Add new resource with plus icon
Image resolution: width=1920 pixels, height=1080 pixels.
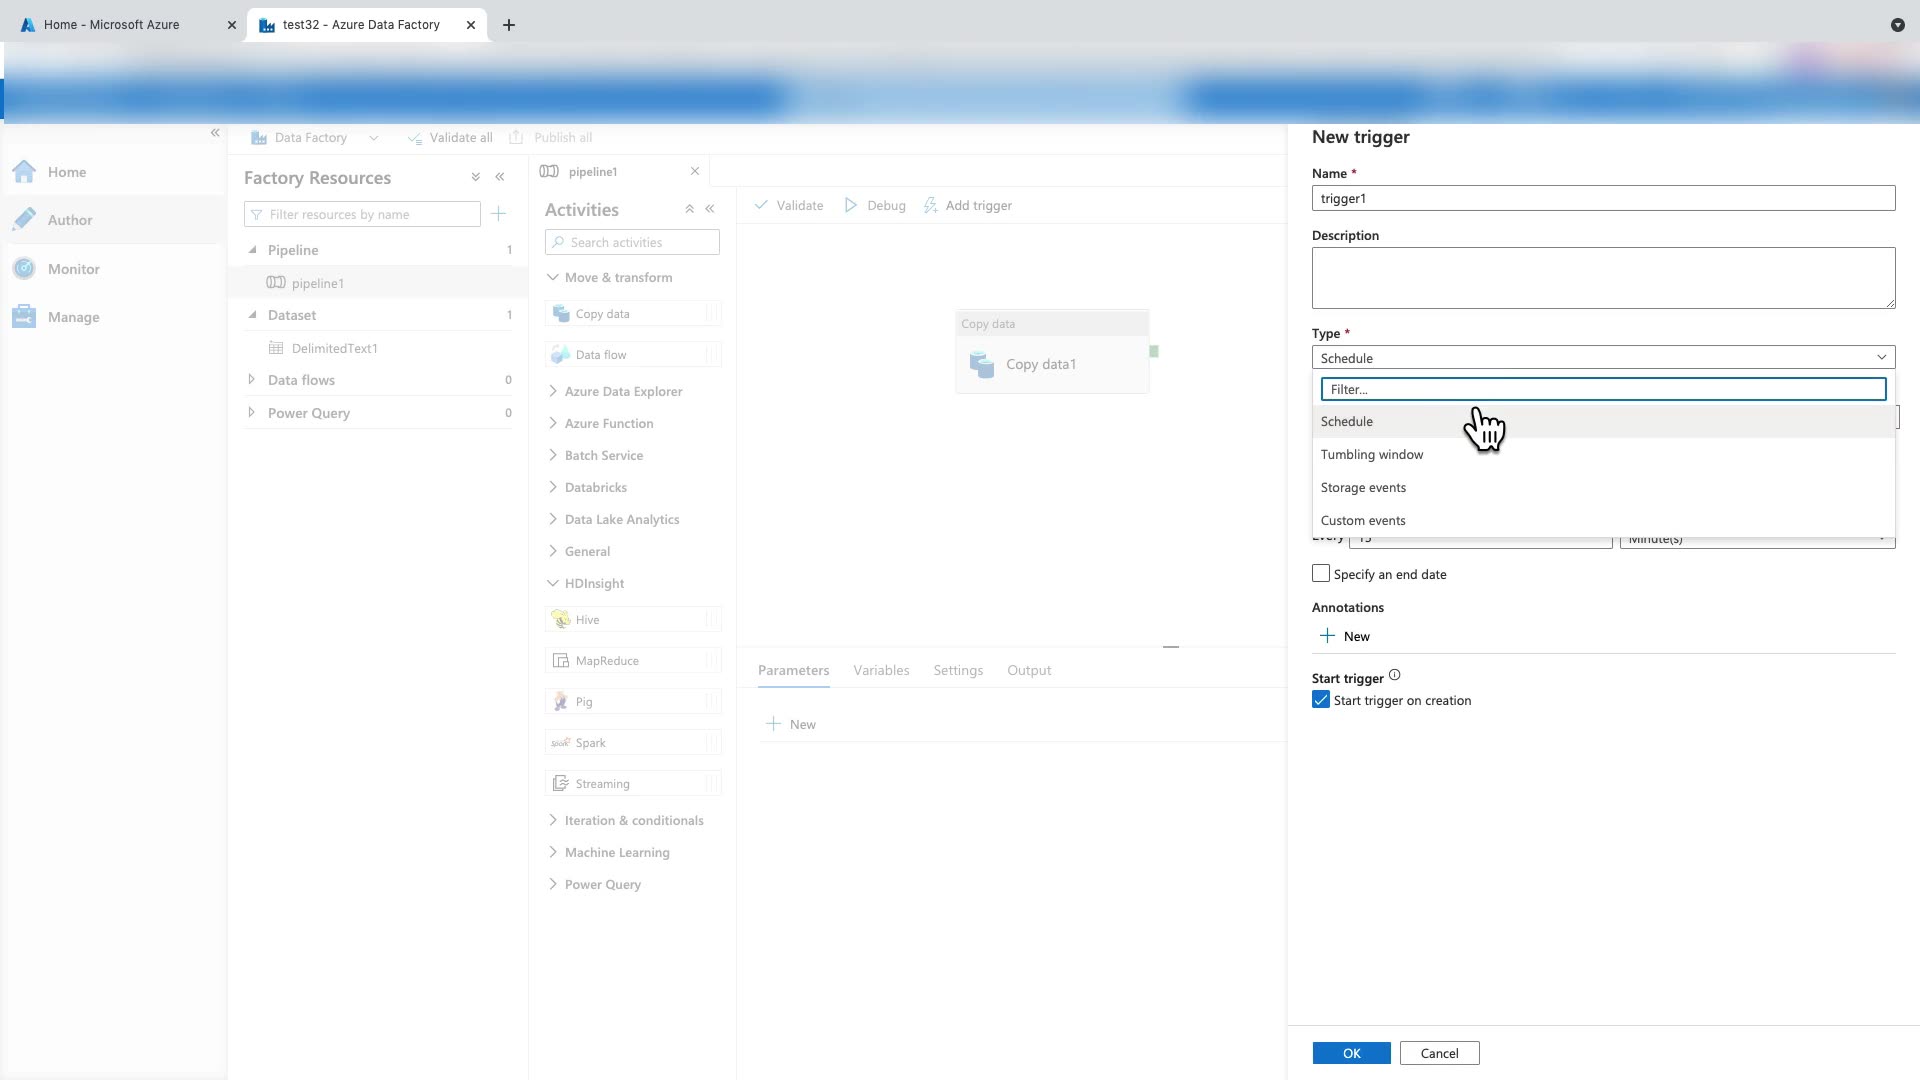pos(499,214)
